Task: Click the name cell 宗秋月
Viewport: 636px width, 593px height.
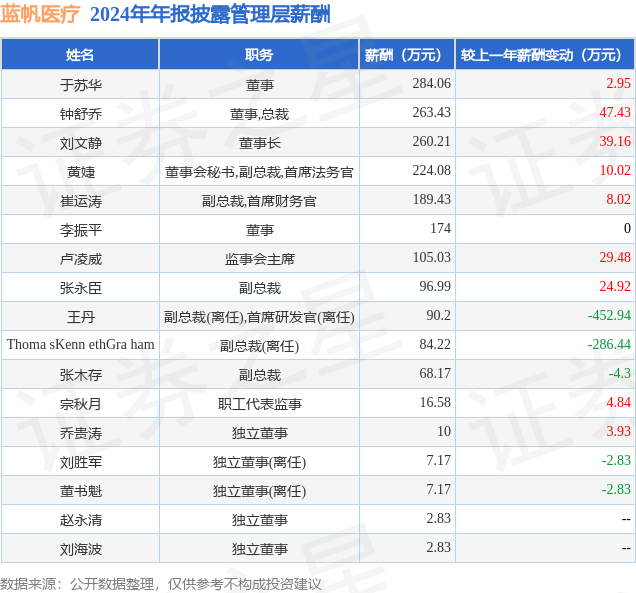Action: [81, 404]
